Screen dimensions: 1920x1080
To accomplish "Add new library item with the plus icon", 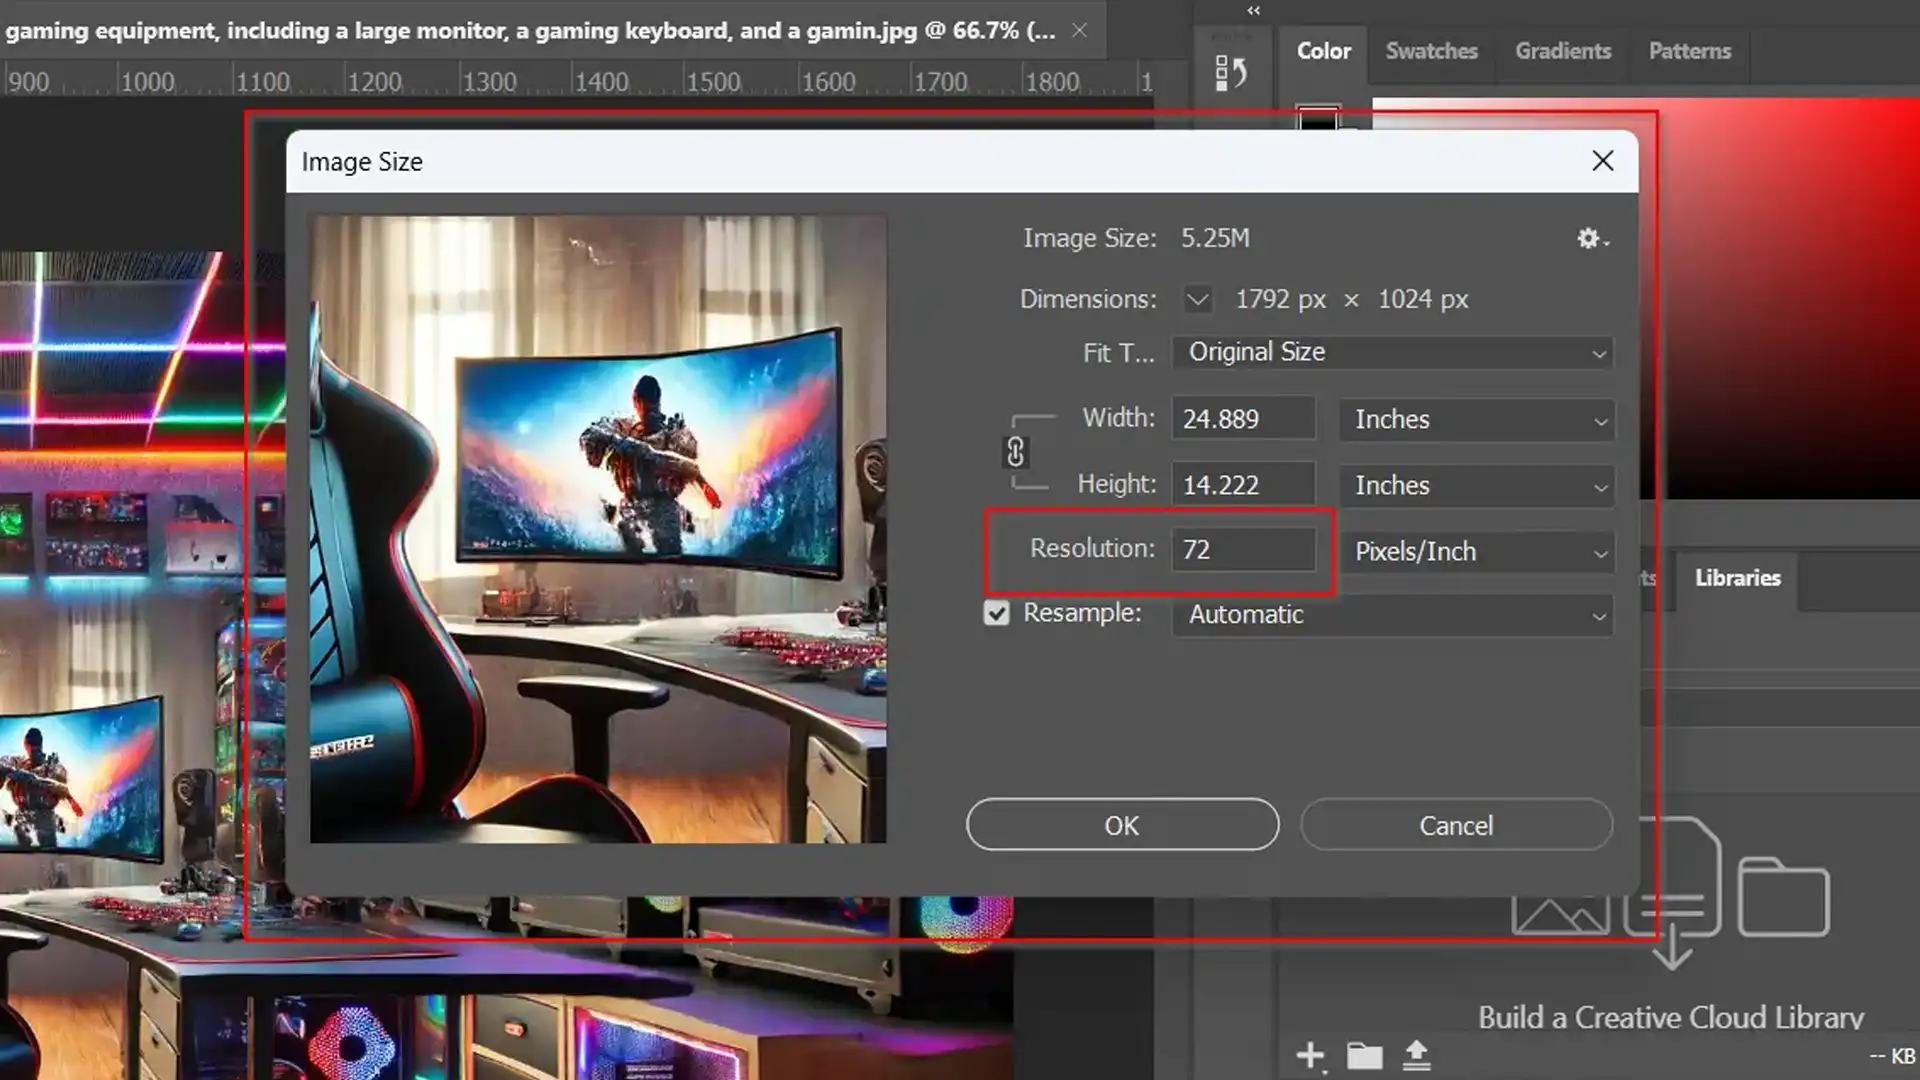I will coord(1310,1055).
